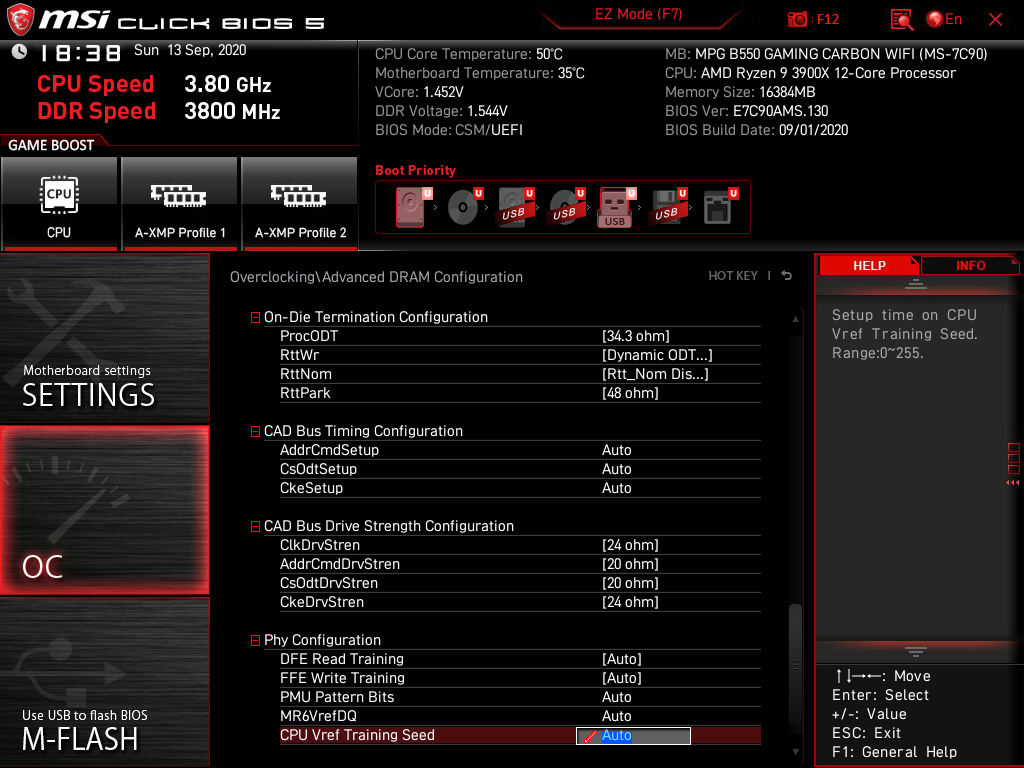1024x768 pixels.
Task: Toggle the CPU Game Boost button
Action: (x=59, y=203)
